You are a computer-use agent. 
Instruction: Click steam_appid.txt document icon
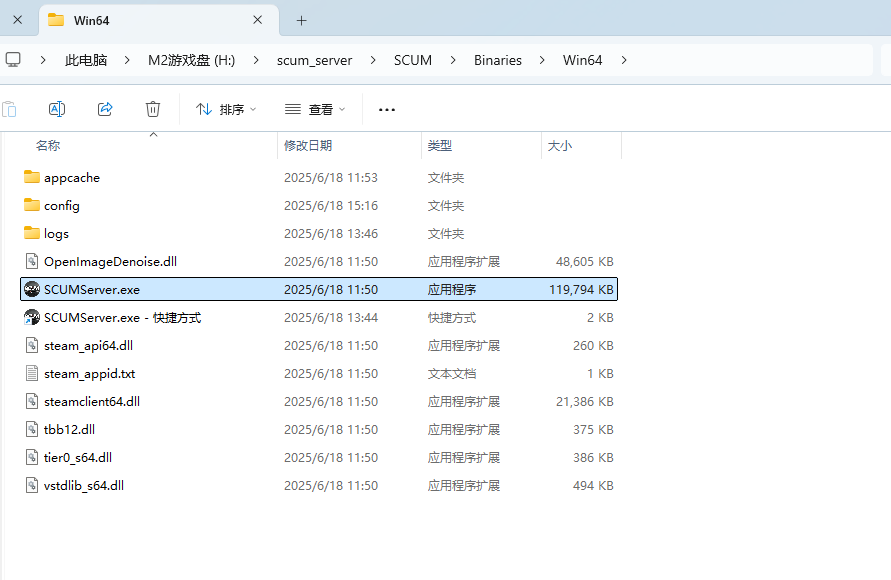(x=32, y=373)
